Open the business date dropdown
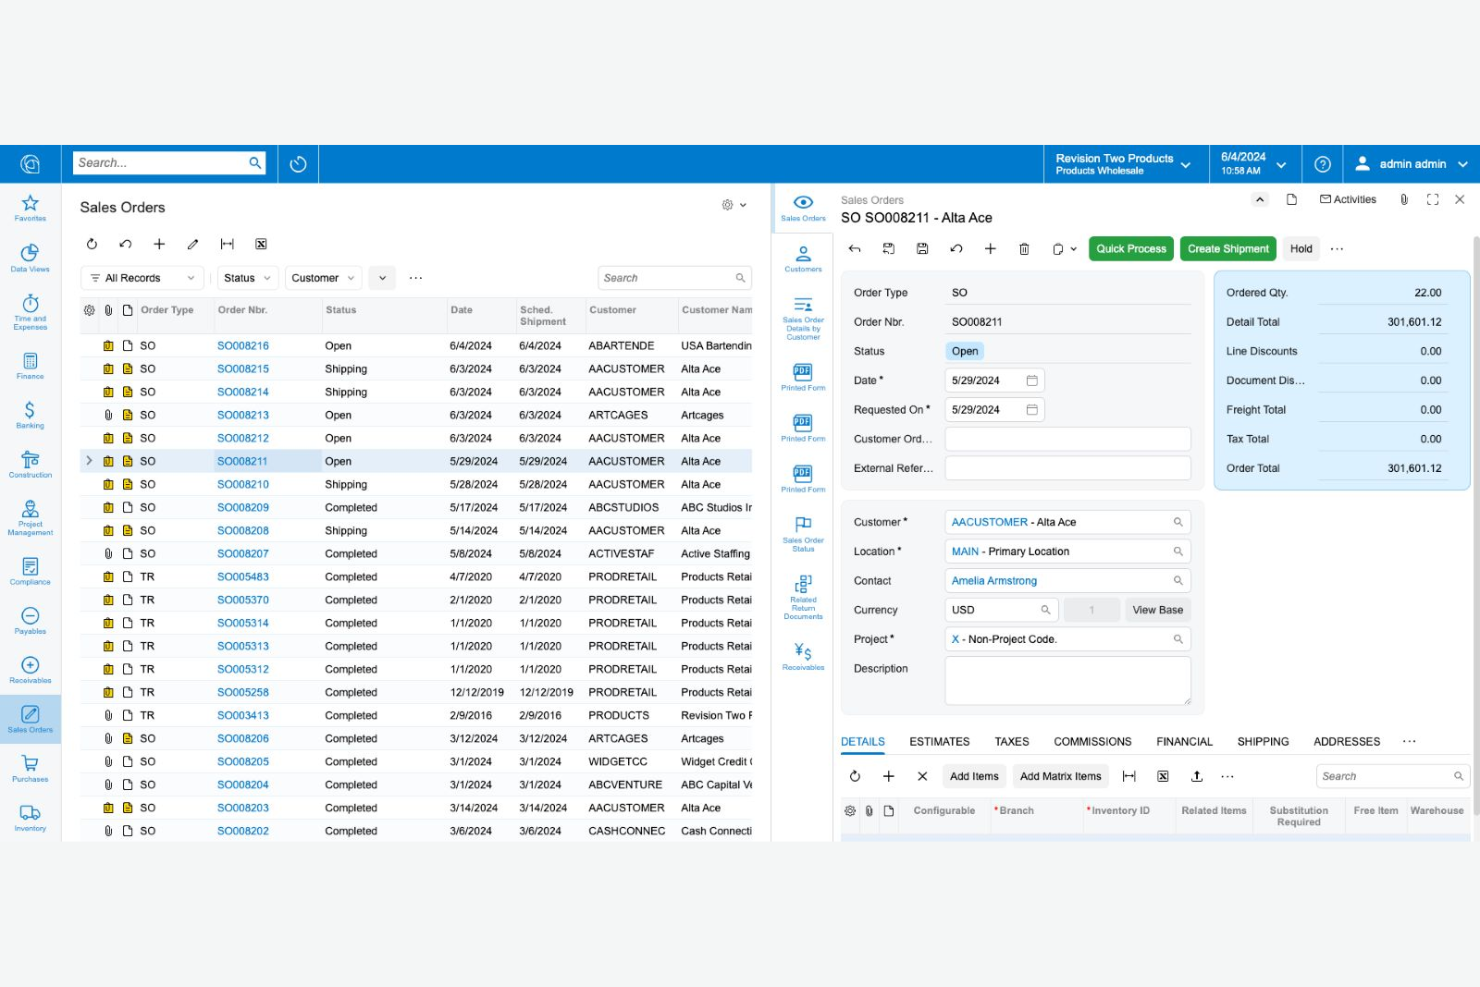1480x987 pixels. point(1253,164)
